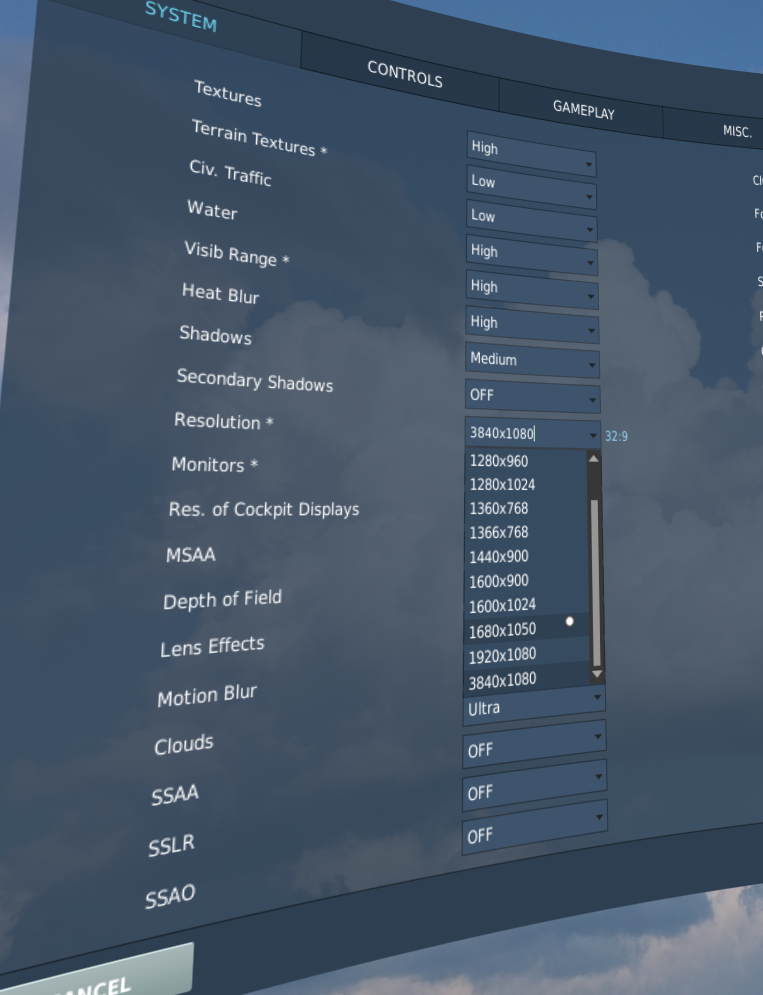
Task: Open the Shadows dropdown set to Medium
Action: 532,360
